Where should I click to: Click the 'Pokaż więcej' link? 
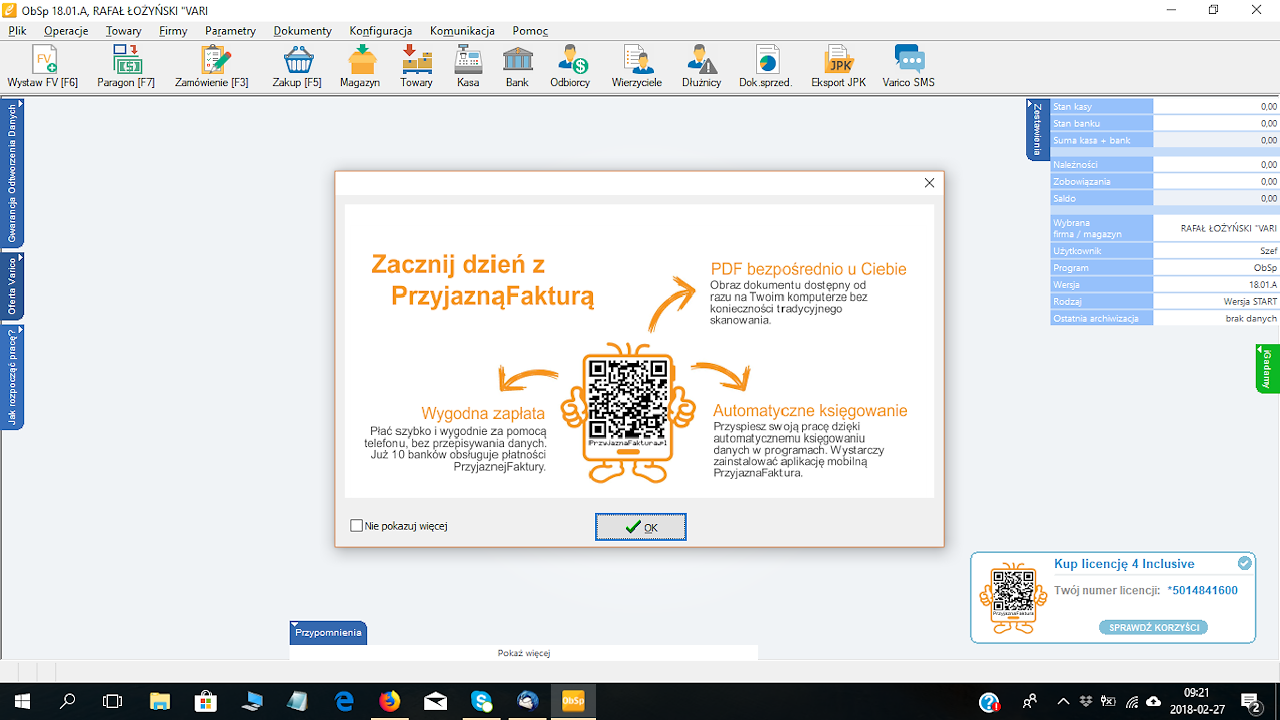click(524, 653)
